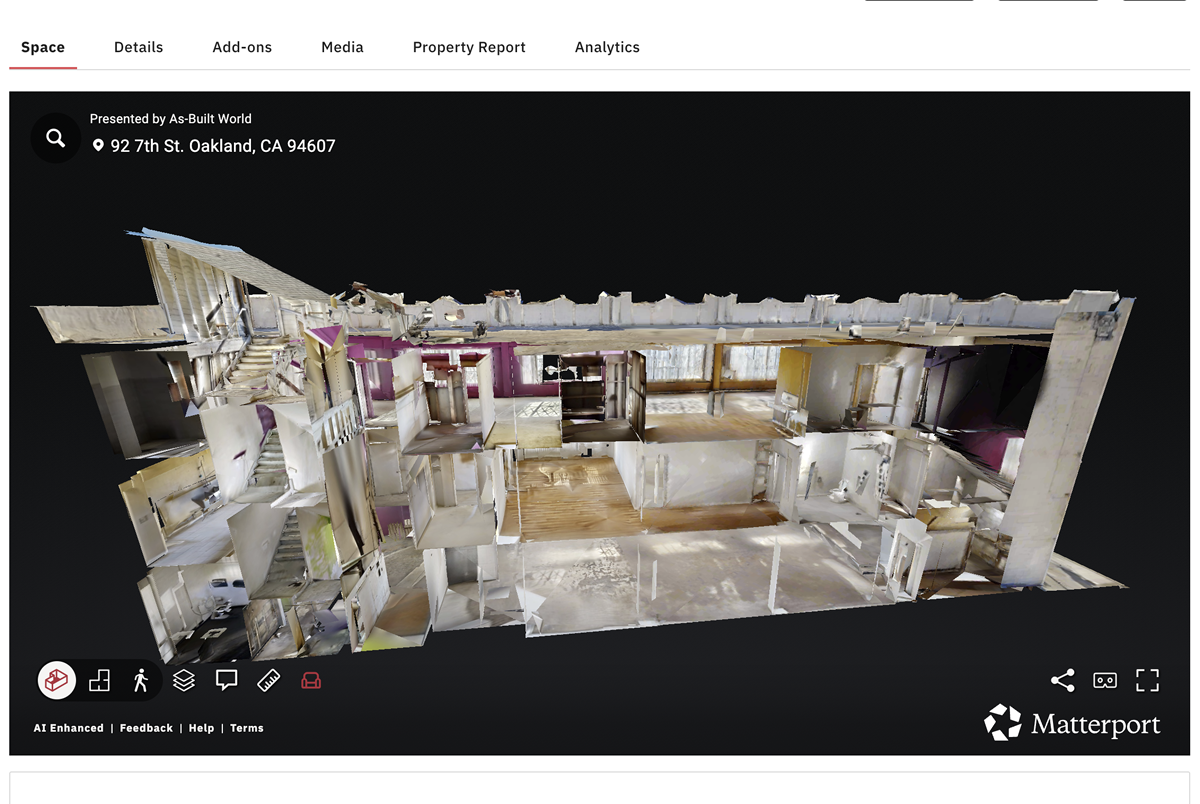Launch VR headset mode
This screenshot has height=804, width=1200.
coord(1105,681)
